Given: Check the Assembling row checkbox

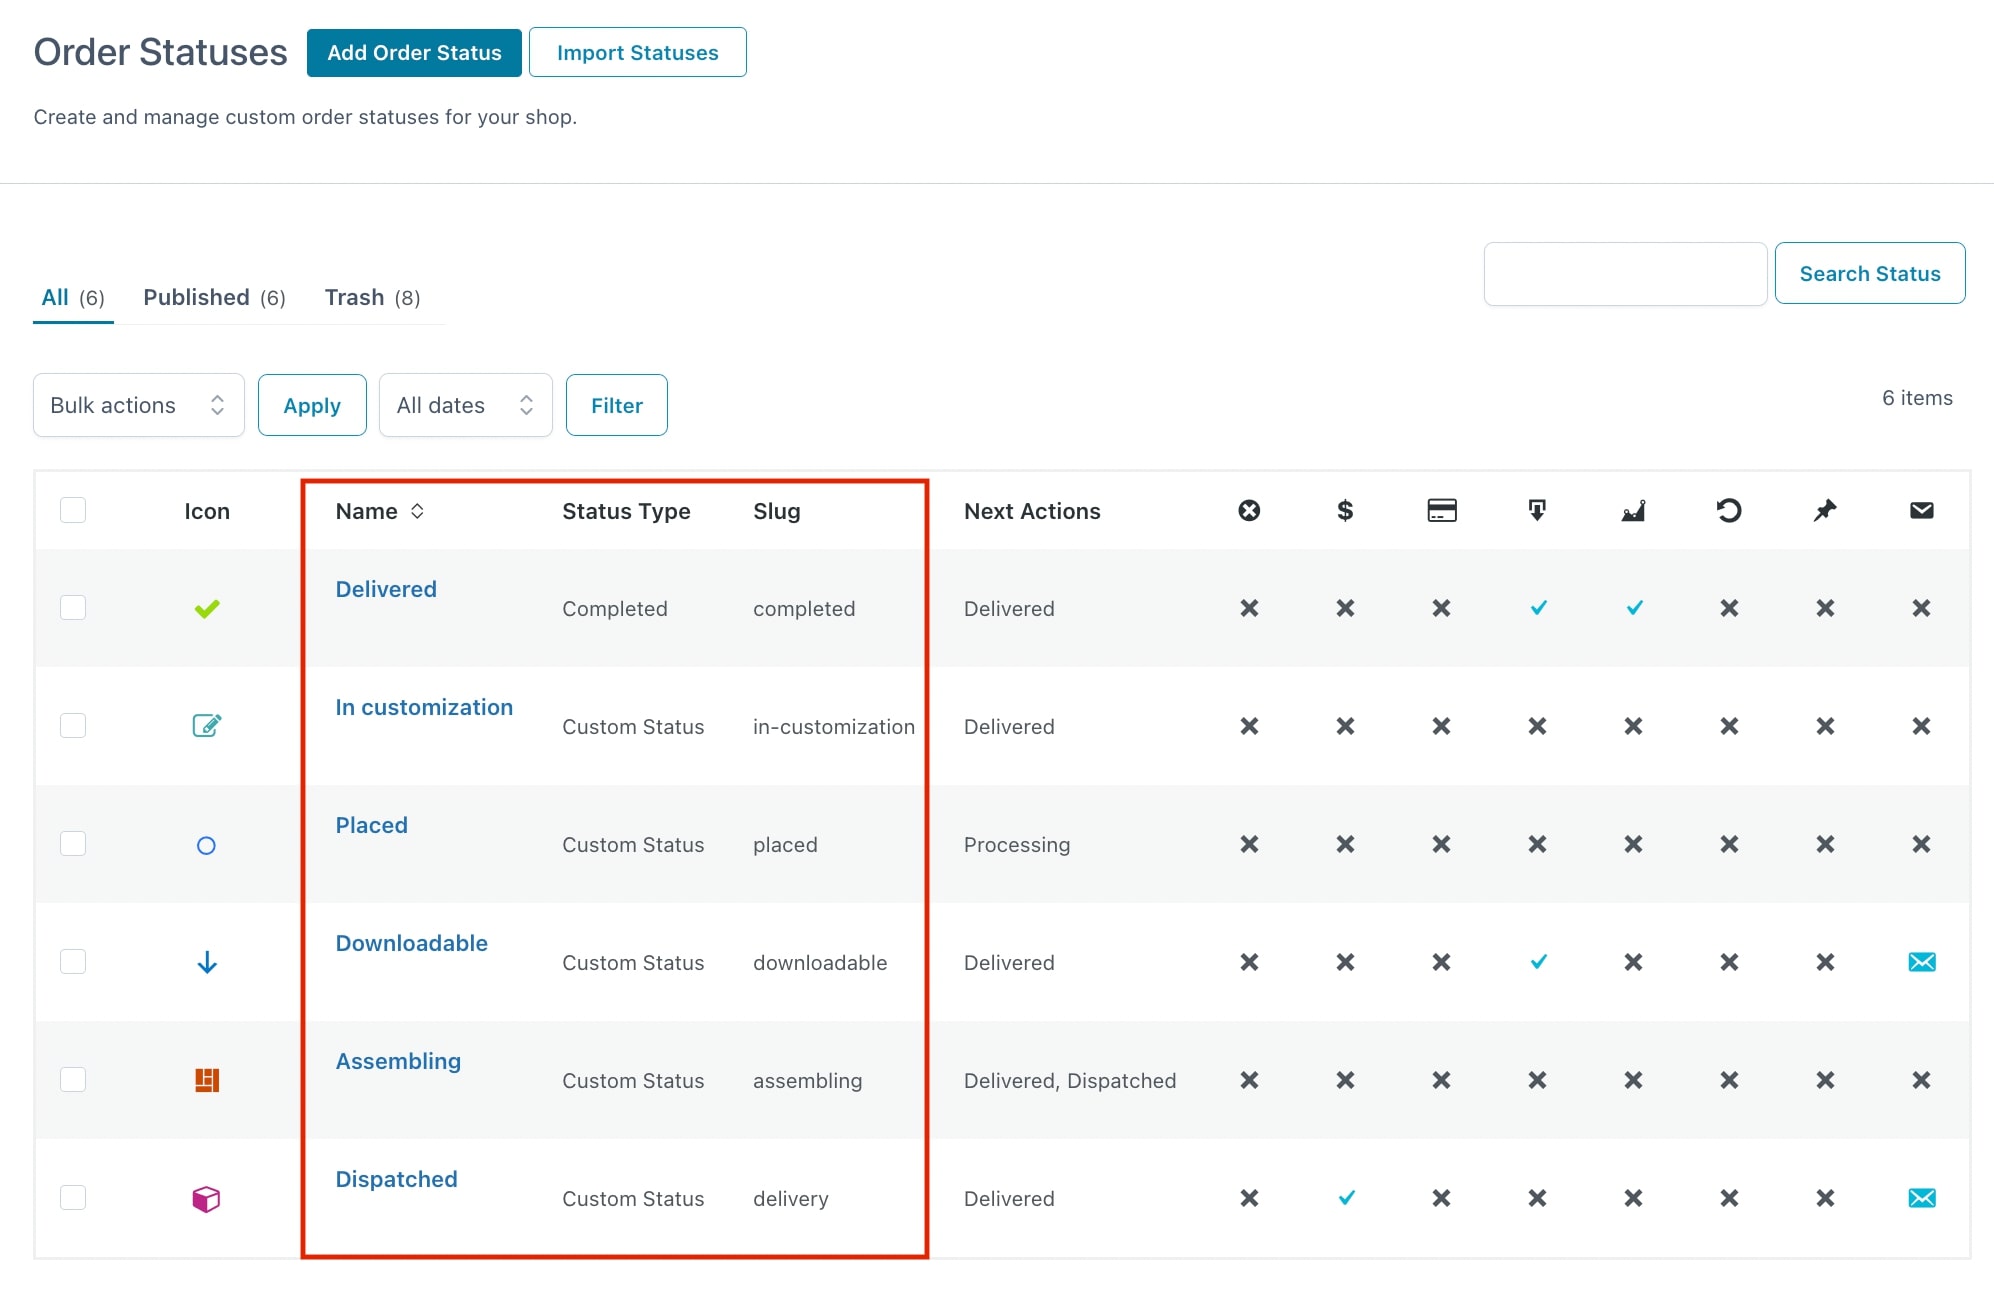Looking at the screenshot, I should [x=73, y=1079].
